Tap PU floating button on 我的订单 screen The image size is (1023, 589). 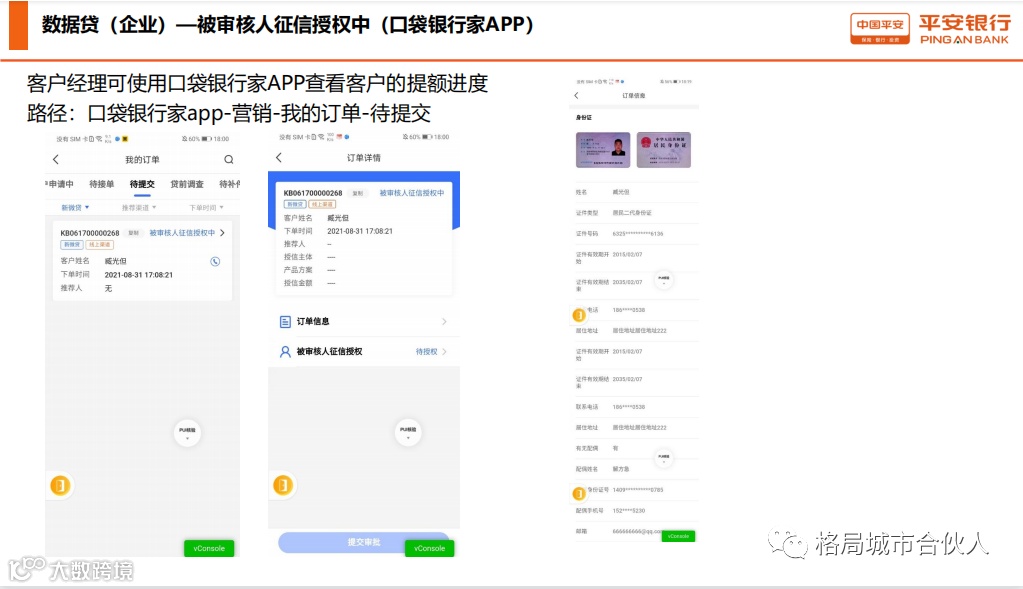(187, 432)
